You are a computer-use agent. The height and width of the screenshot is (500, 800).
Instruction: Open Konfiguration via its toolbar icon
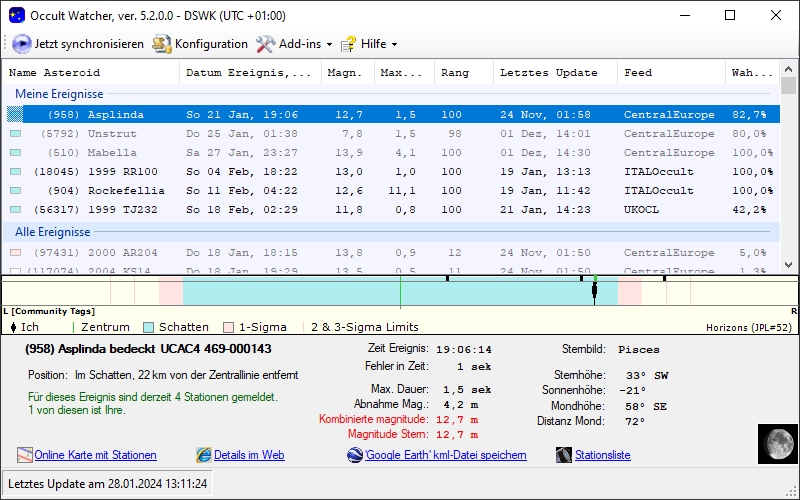click(x=162, y=44)
